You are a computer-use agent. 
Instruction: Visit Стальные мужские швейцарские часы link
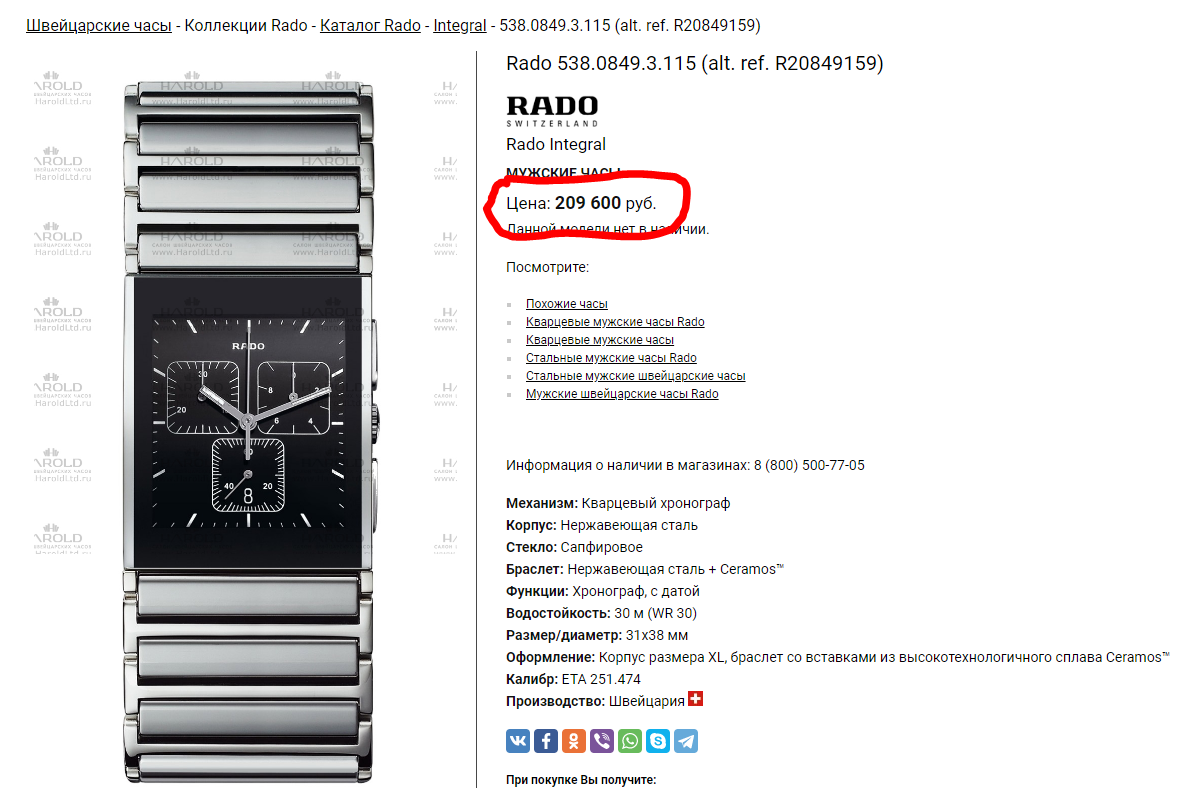635,376
